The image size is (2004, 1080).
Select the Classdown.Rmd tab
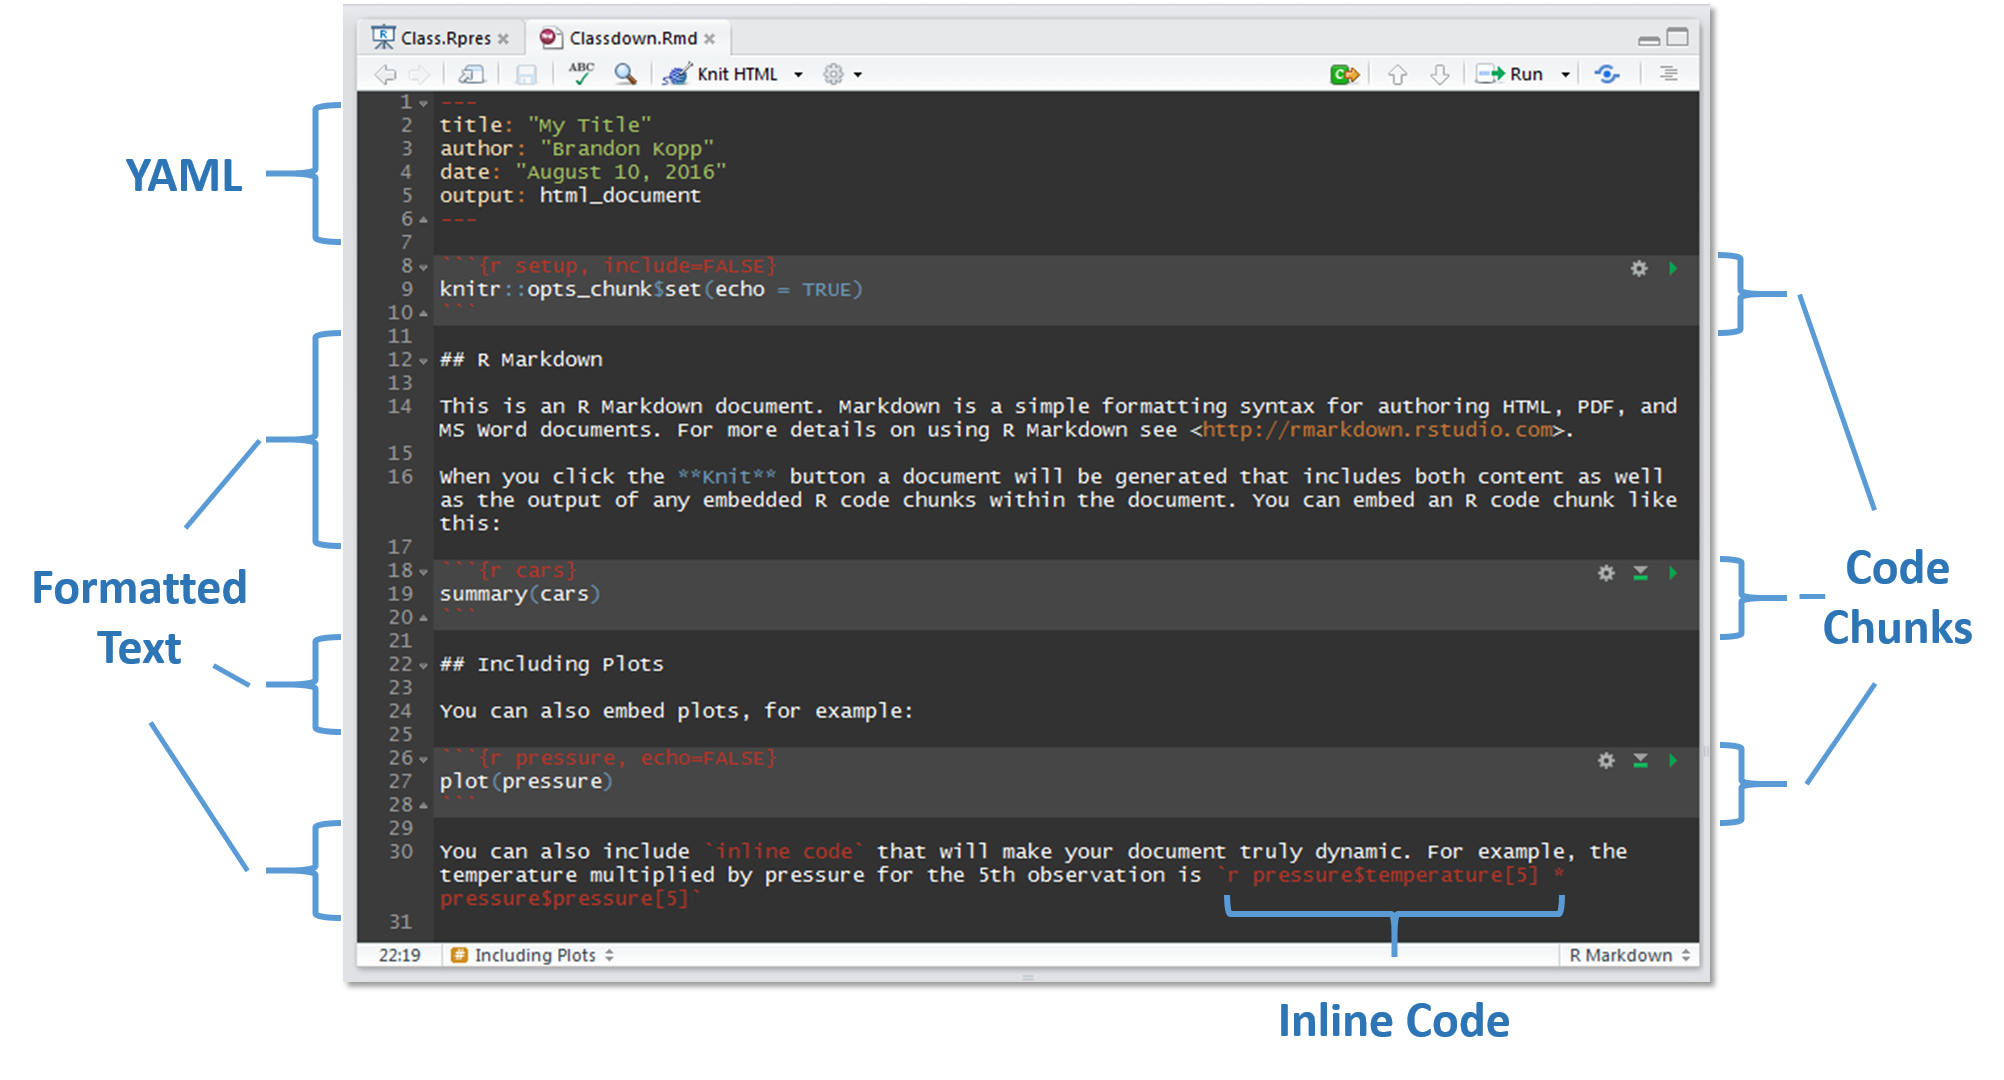(x=627, y=38)
